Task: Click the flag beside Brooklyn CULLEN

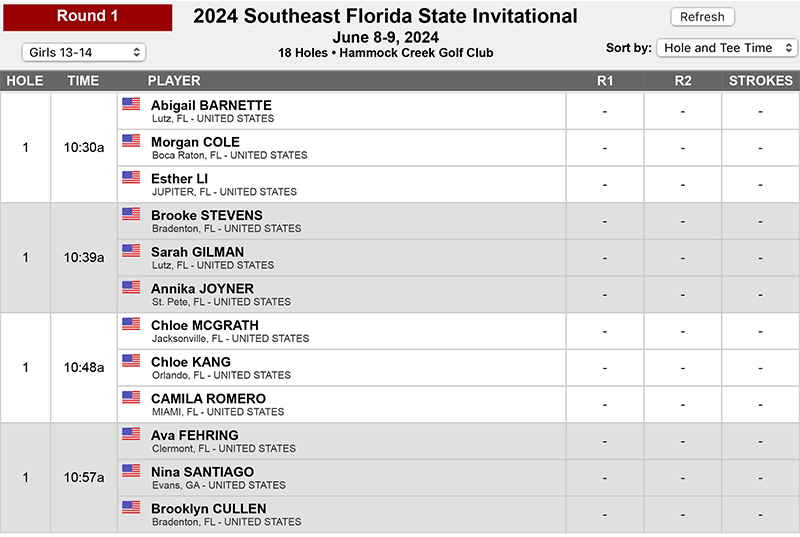Action: coord(131,507)
